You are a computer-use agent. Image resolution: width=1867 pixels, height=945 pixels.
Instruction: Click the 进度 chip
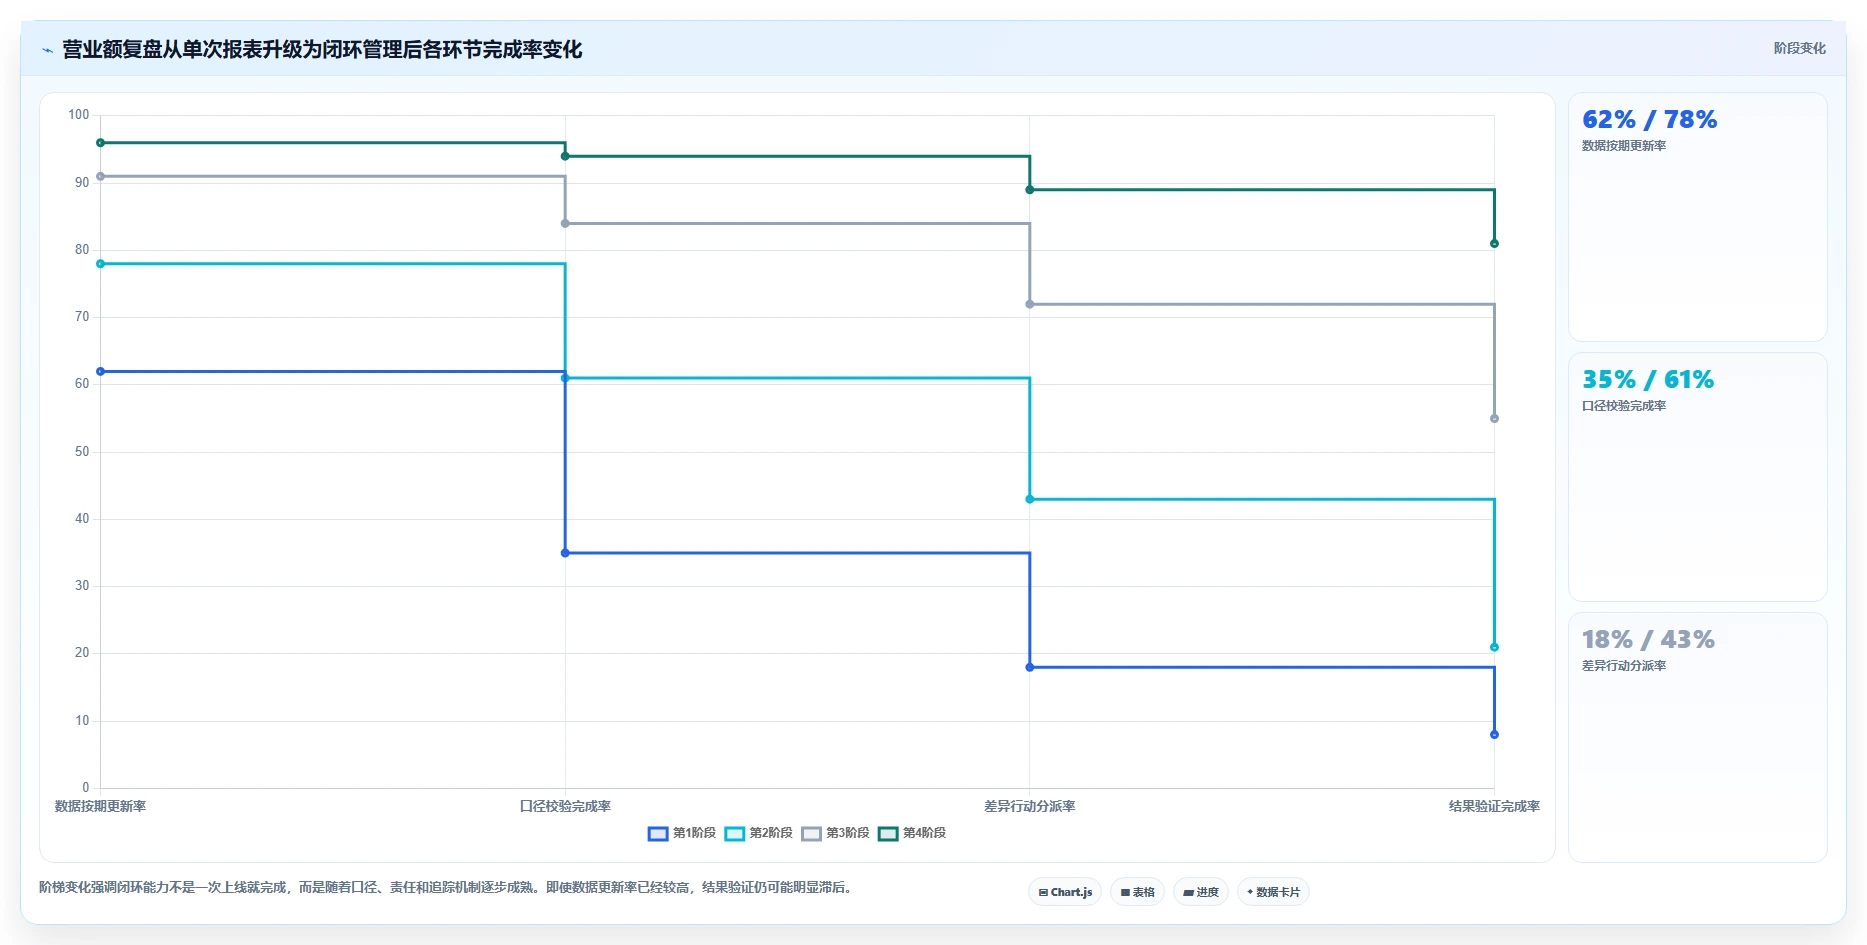click(1201, 892)
